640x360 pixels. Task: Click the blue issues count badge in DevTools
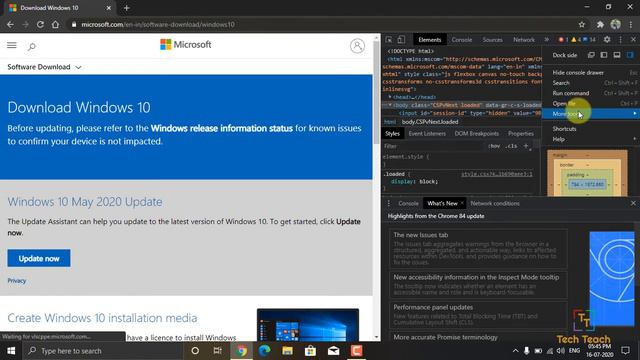tap(589, 40)
